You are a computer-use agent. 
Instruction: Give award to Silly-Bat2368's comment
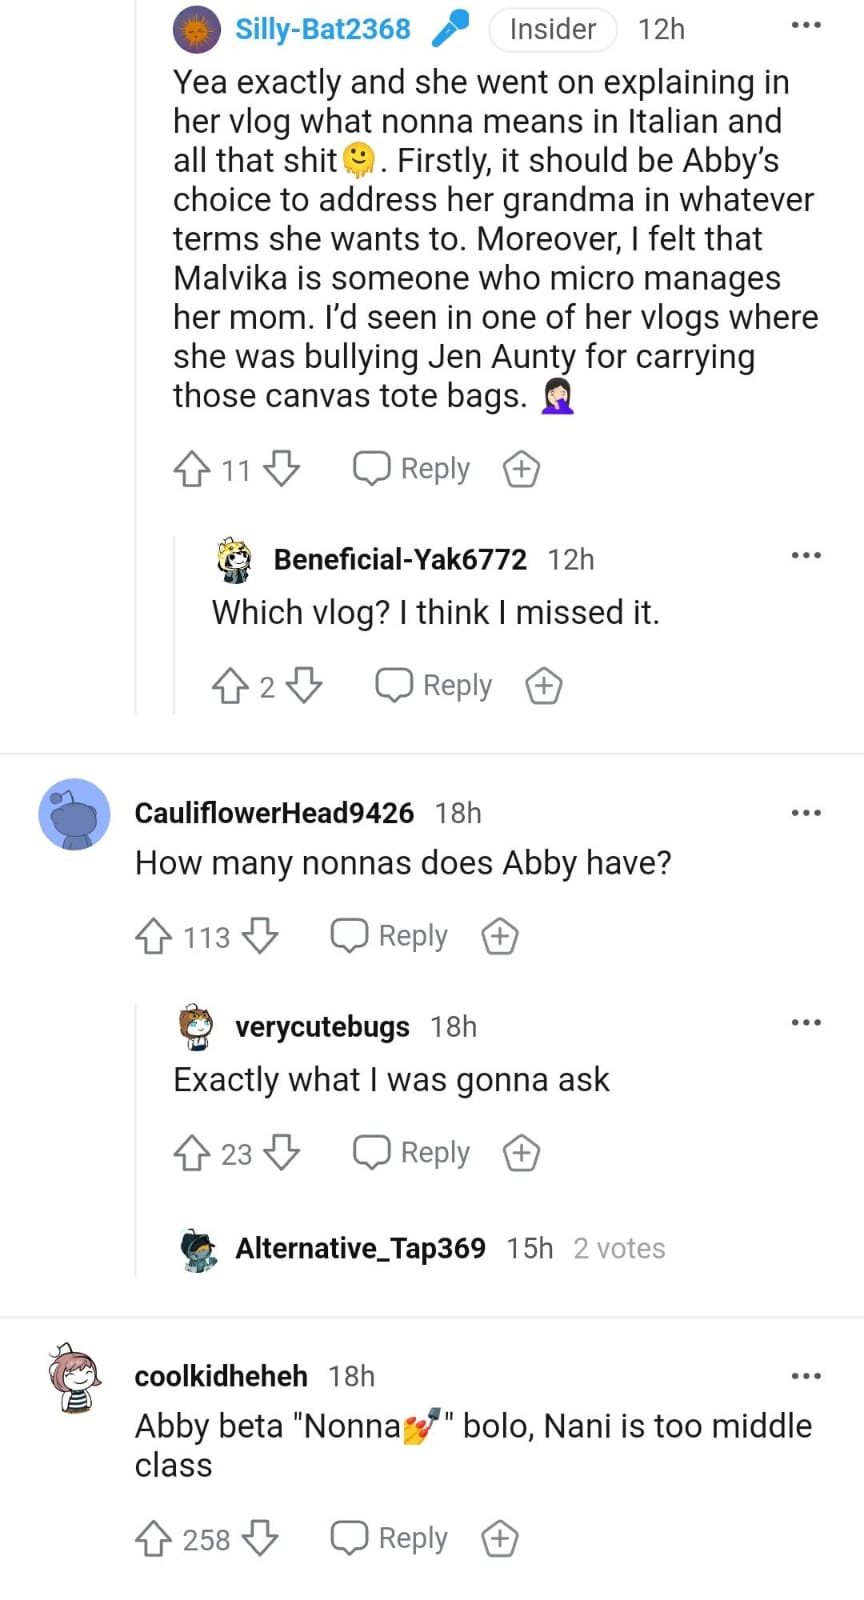point(521,469)
